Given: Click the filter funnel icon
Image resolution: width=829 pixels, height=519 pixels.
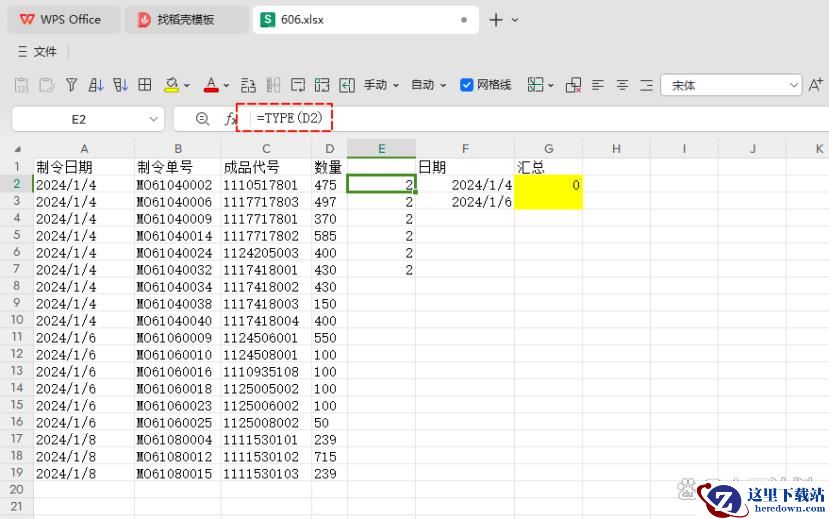Looking at the screenshot, I should point(71,85).
